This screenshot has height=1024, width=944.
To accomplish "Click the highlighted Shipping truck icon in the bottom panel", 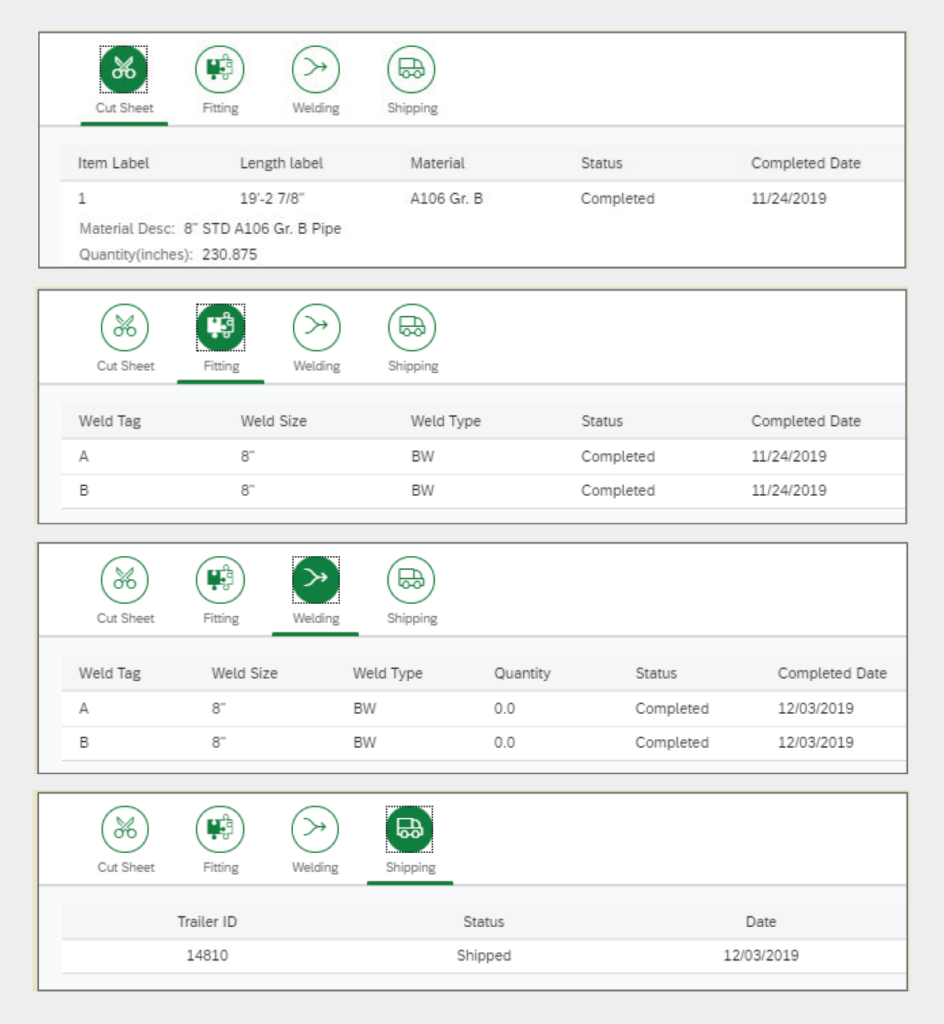I will (410, 829).
